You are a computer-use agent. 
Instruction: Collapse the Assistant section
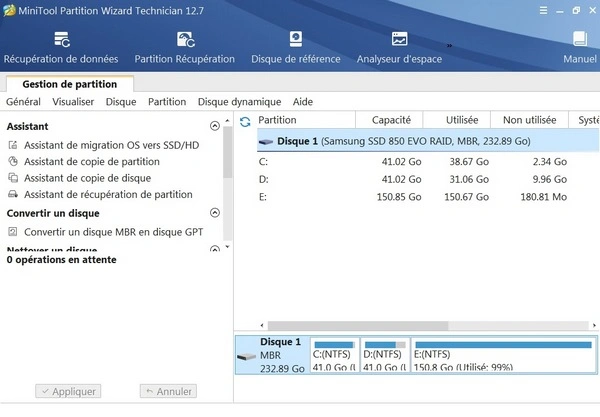click(x=215, y=127)
